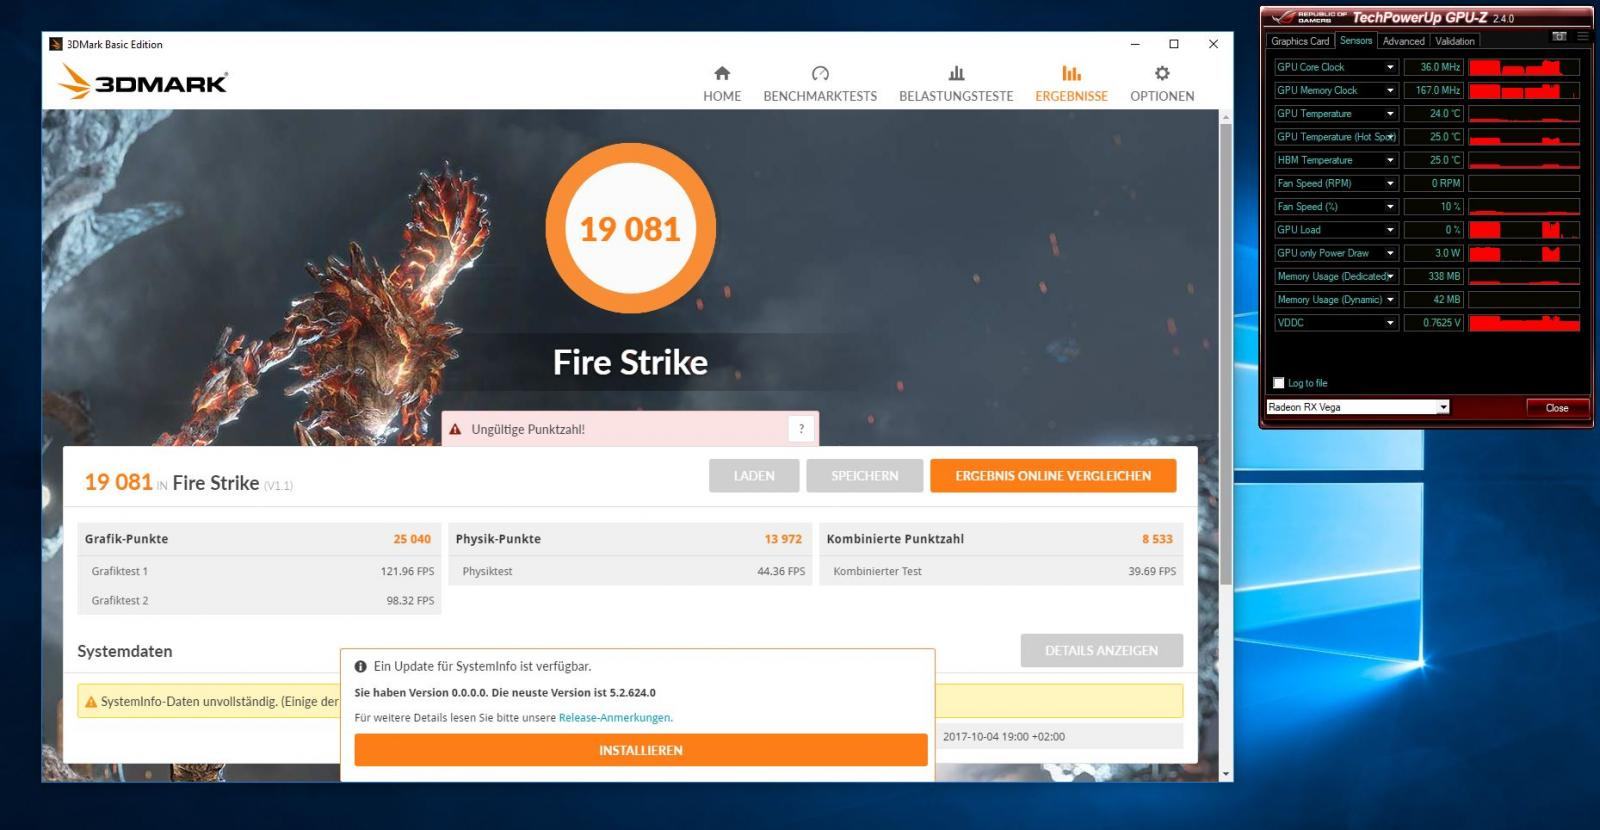1600x830 pixels.
Task: Click the 3DMark logo in the header
Action: coord(143,81)
